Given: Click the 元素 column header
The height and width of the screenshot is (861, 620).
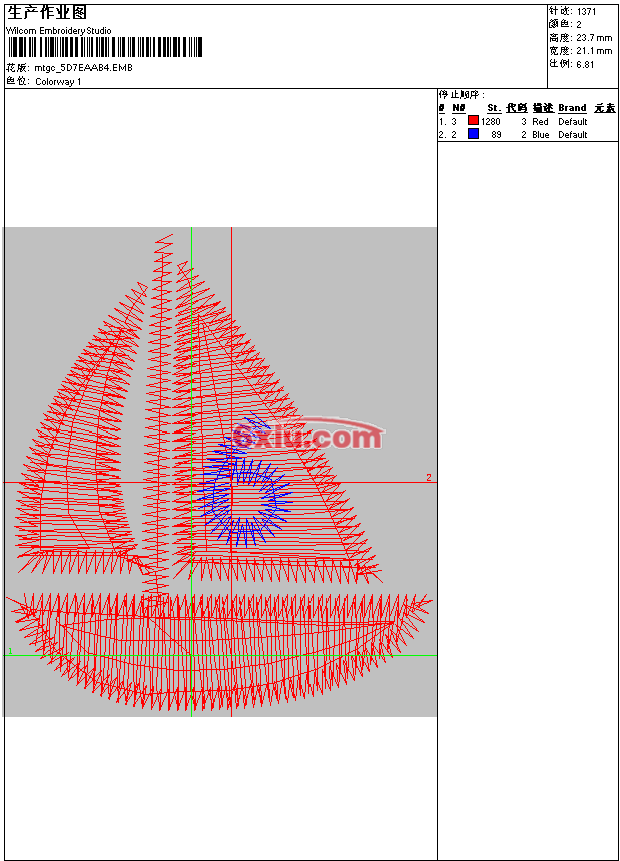Looking at the screenshot, I should [x=605, y=108].
